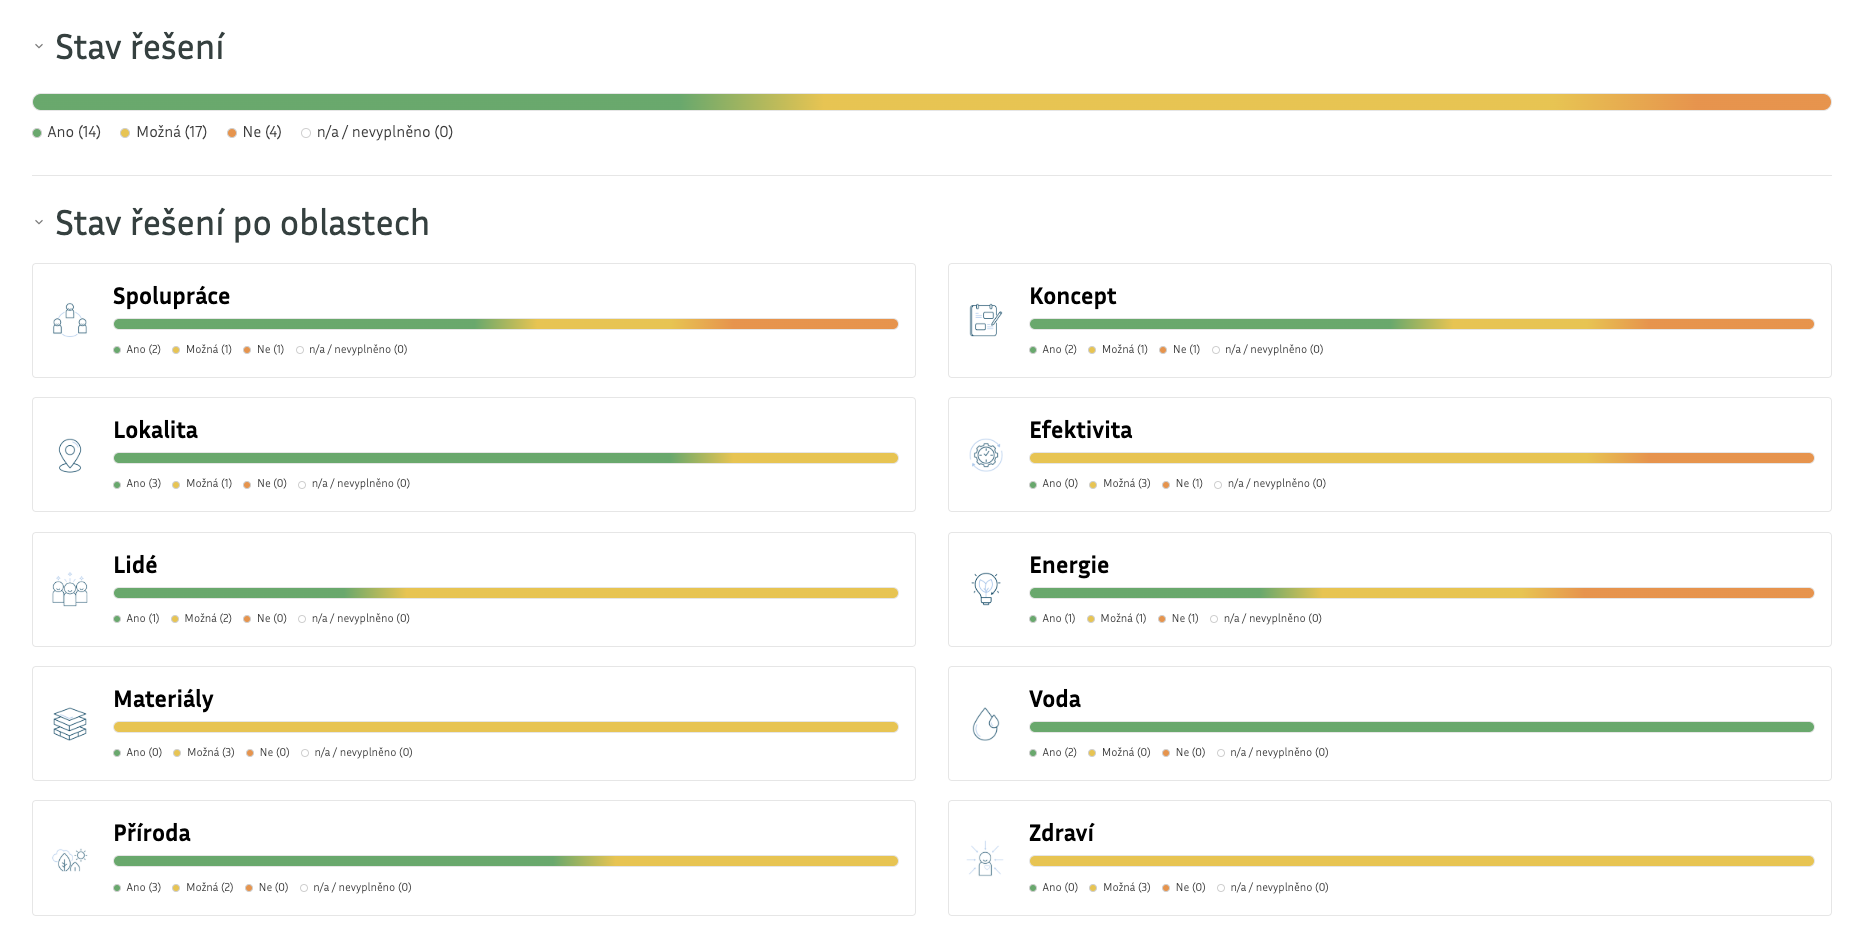Collapse the Stav řešení section
The width and height of the screenshot is (1850, 934).
pyautogui.click(x=39, y=46)
